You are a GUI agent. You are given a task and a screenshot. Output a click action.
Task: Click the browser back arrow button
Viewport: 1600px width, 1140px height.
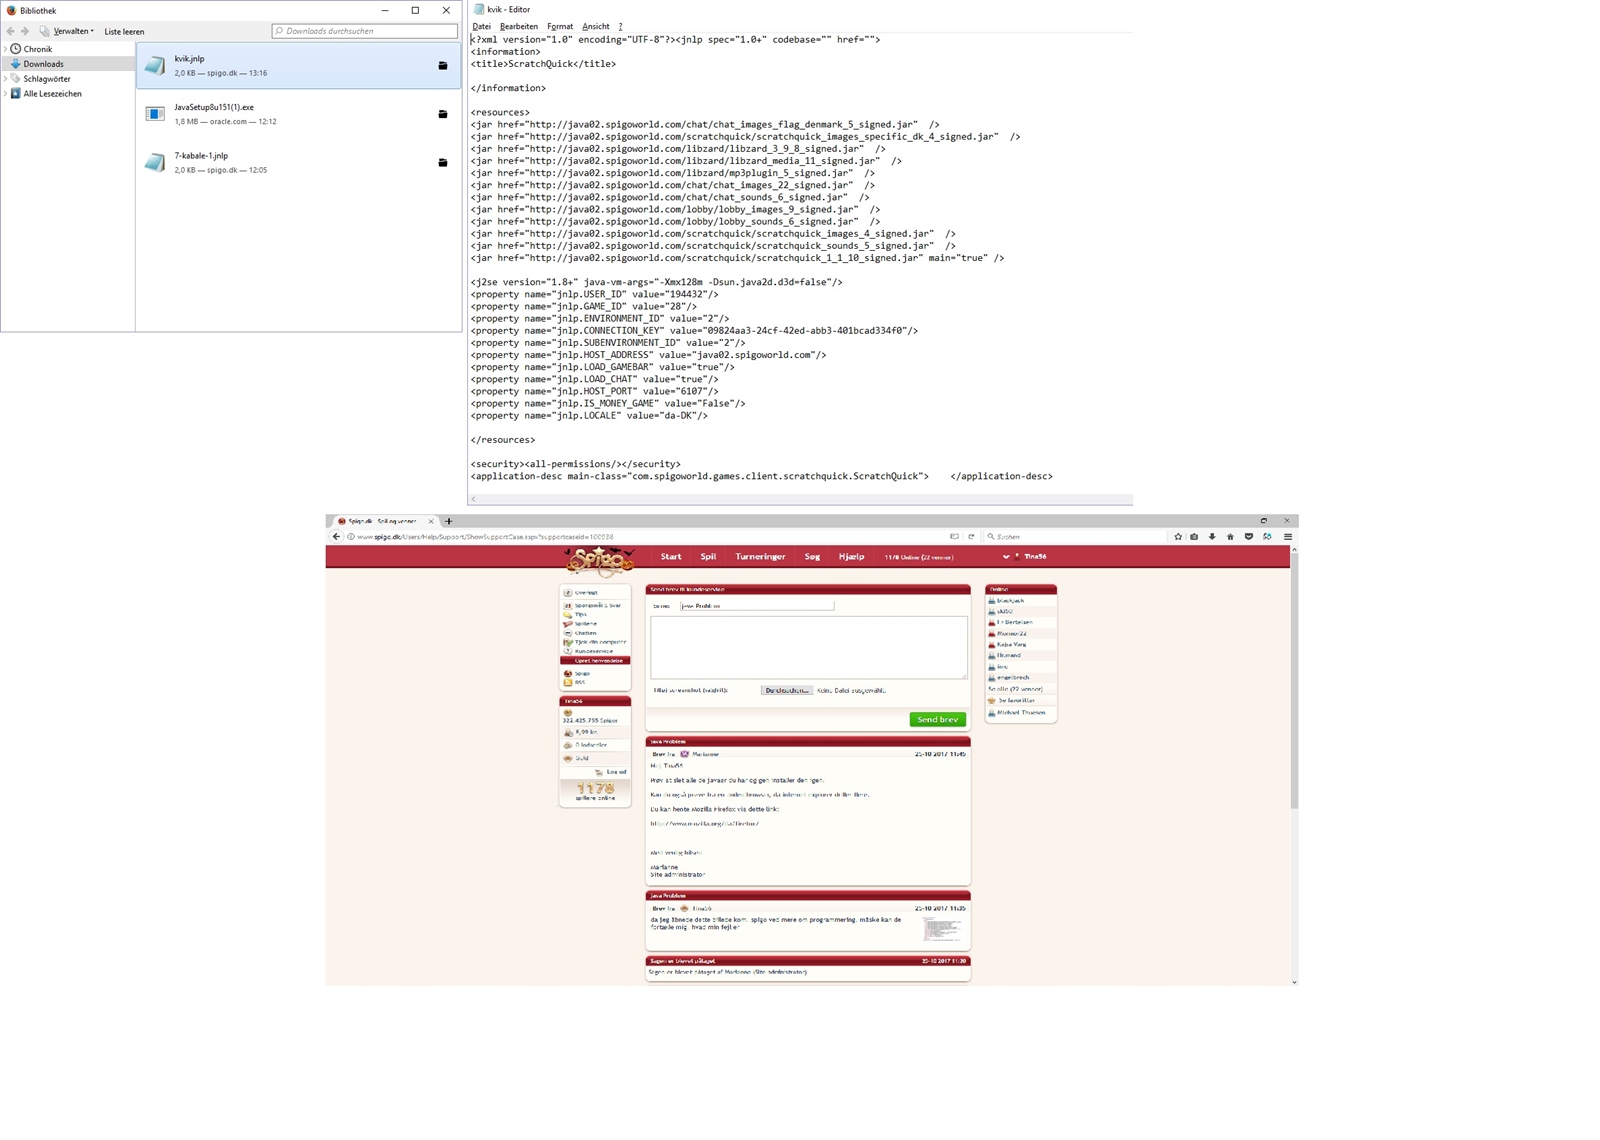336,537
